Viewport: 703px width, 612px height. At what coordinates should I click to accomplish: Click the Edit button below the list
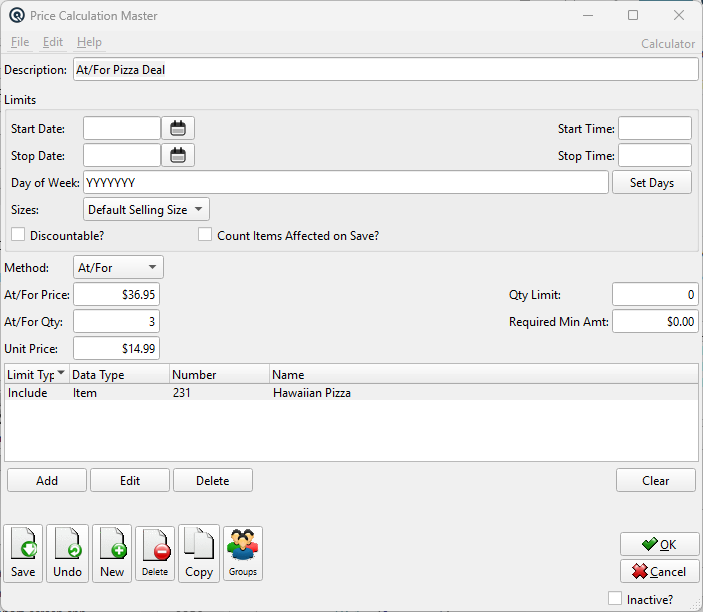coord(130,481)
